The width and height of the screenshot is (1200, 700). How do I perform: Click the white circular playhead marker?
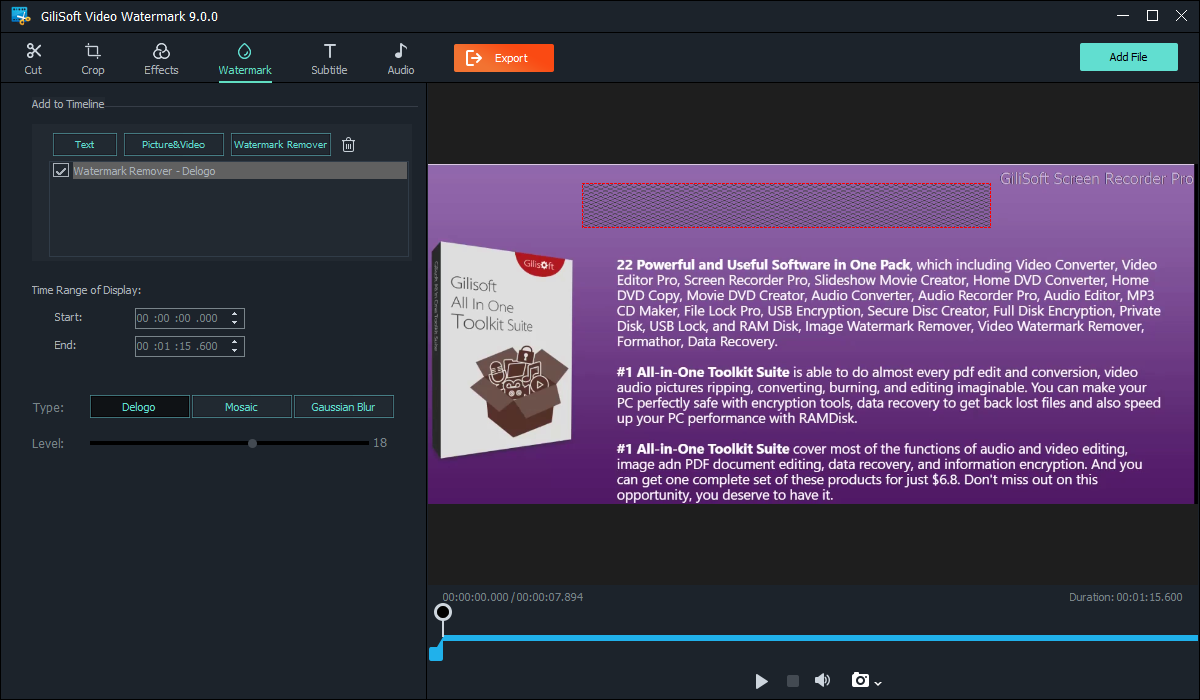443,612
